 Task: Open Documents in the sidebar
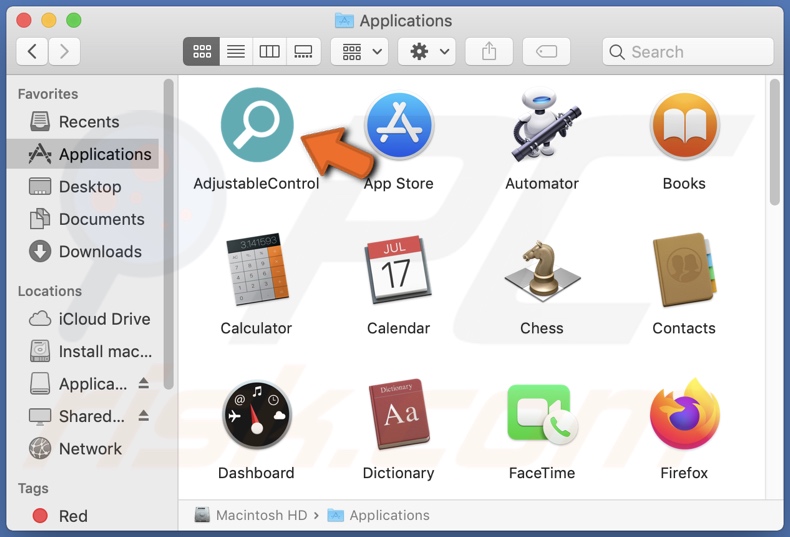tap(83, 219)
